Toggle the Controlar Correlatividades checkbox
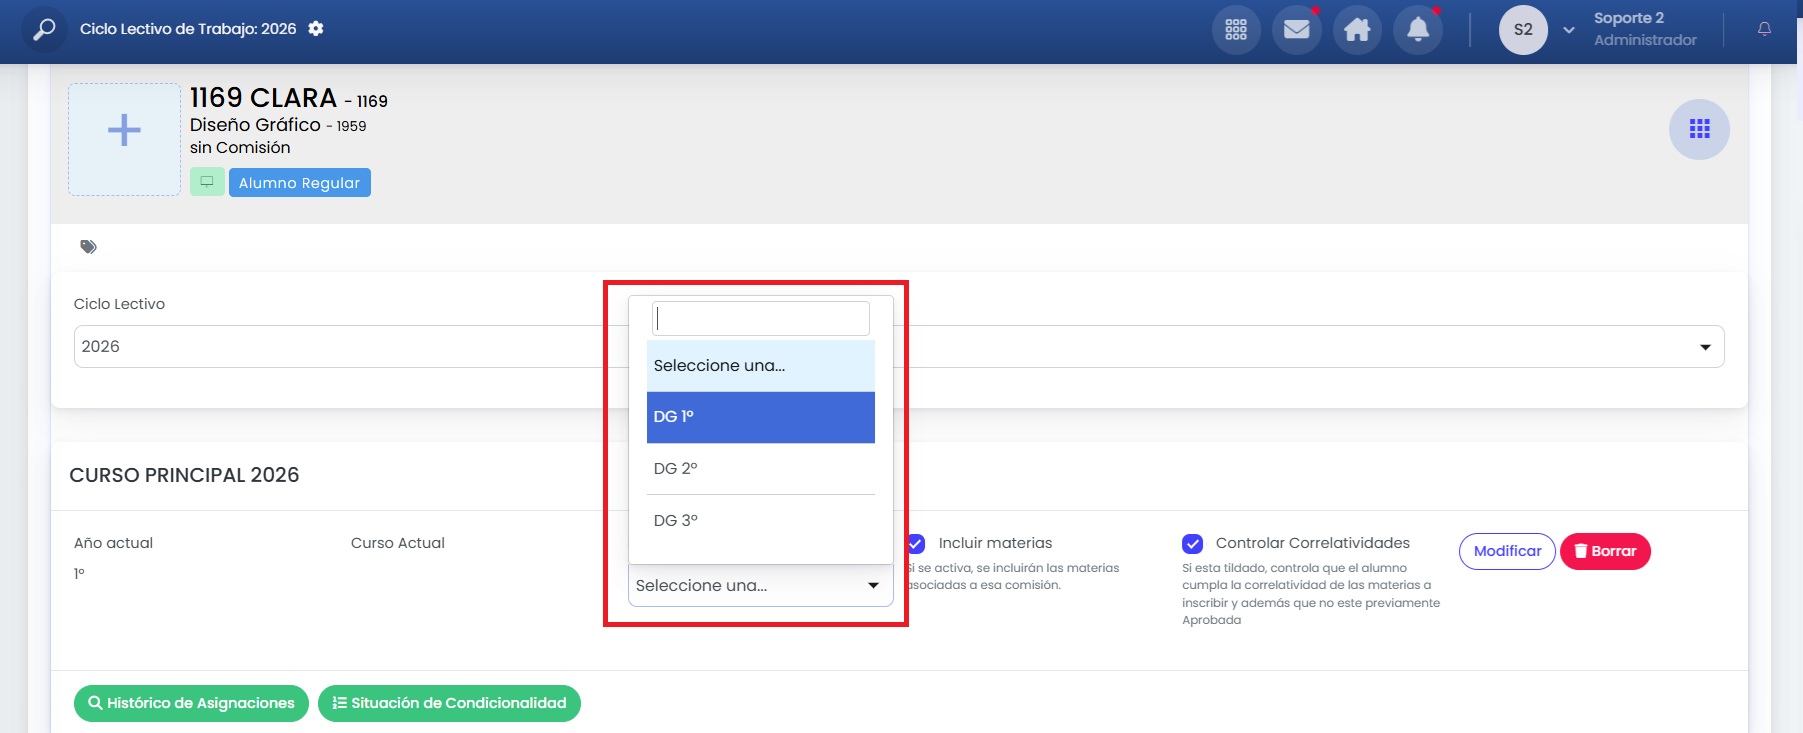 pyautogui.click(x=1192, y=543)
